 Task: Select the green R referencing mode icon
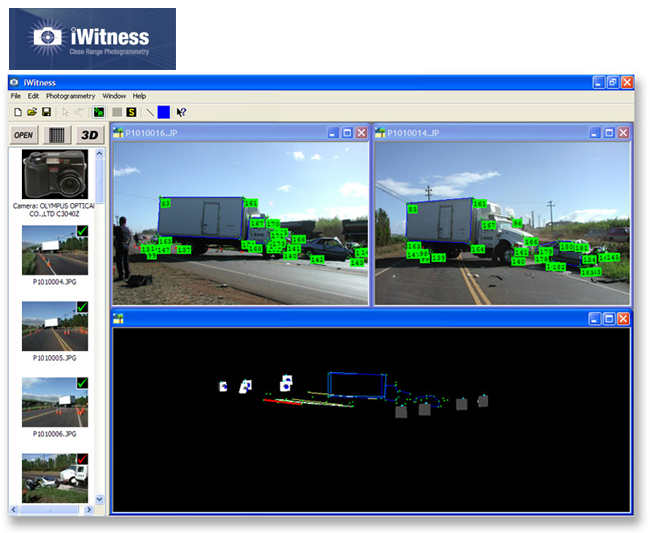click(x=99, y=112)
